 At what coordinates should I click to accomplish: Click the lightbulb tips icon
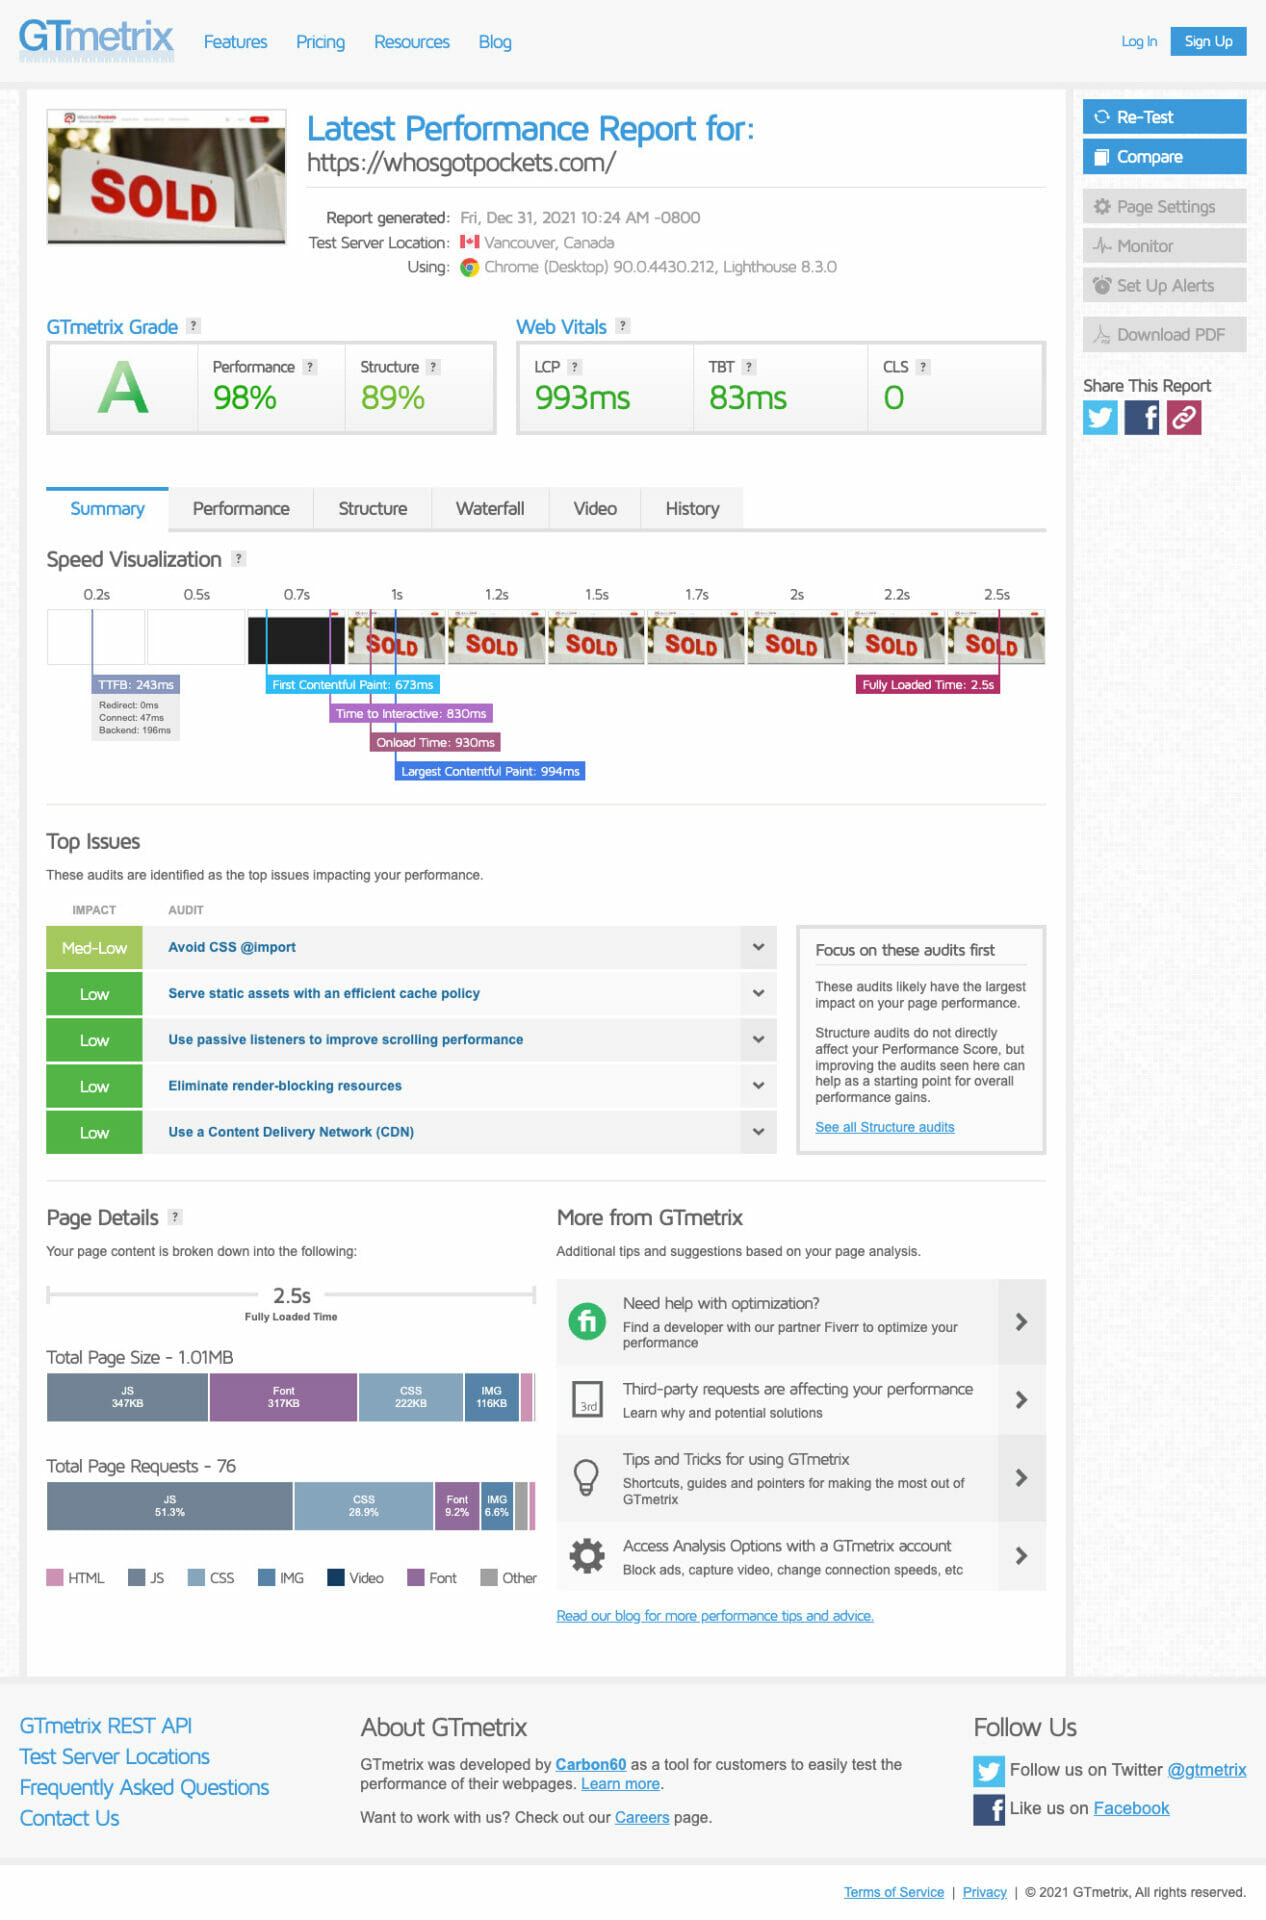pos(586,1477)
